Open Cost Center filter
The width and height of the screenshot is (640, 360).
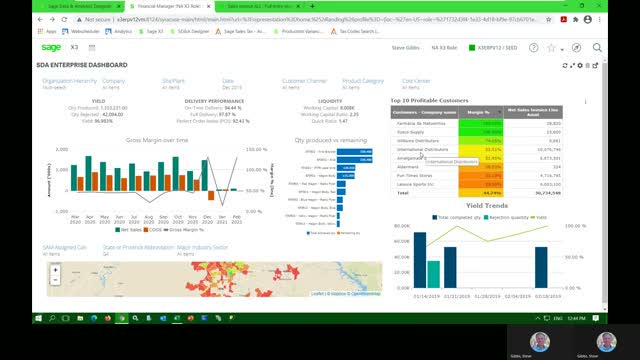coord(416,84)
